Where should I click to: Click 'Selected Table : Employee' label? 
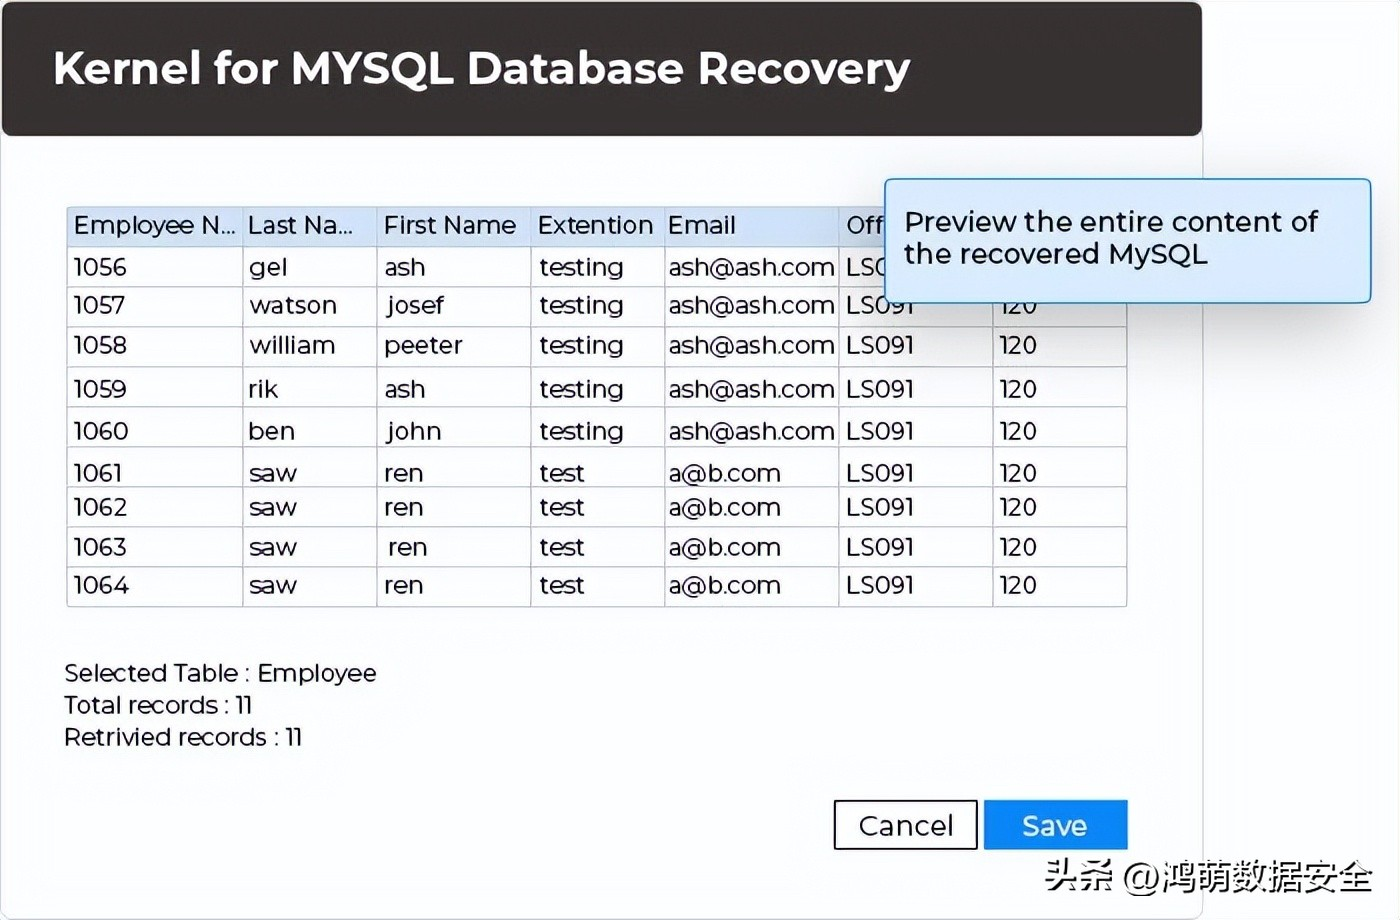tap(220, 673)
